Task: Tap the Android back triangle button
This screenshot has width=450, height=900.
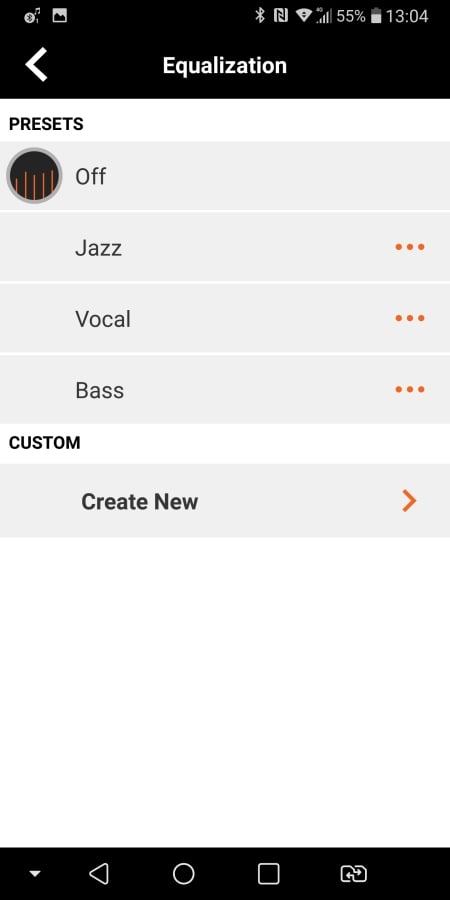Action: [x=99, y=874]
